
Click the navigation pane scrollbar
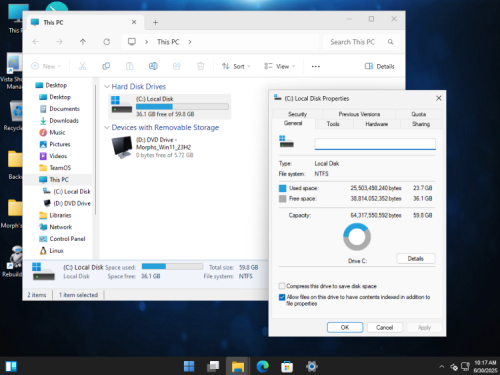coord(95,148)
